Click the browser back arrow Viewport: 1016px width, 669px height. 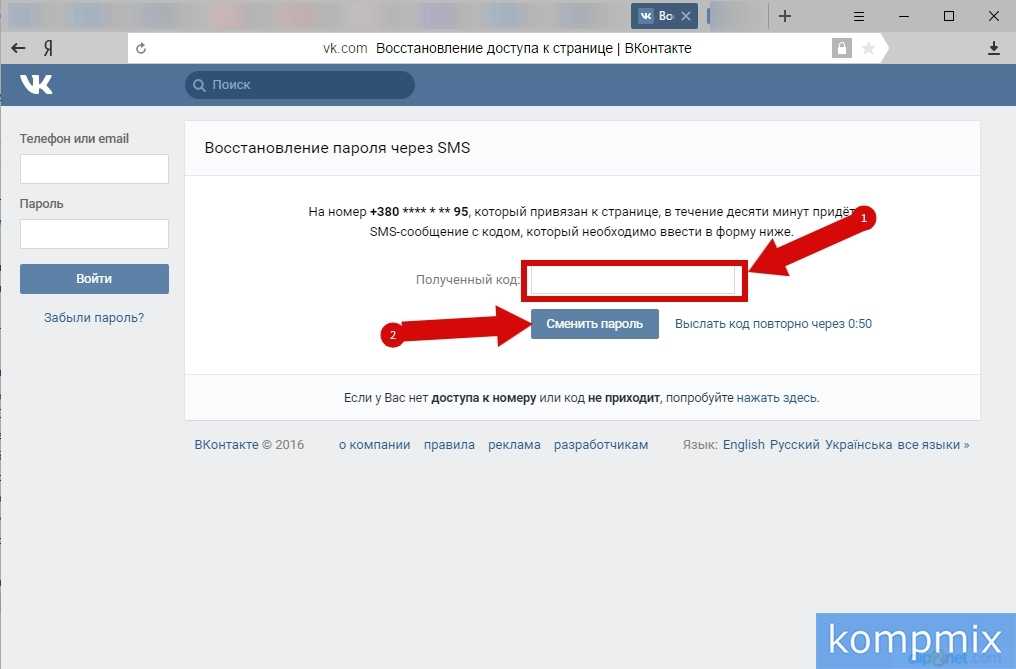[x=18, y=48]
